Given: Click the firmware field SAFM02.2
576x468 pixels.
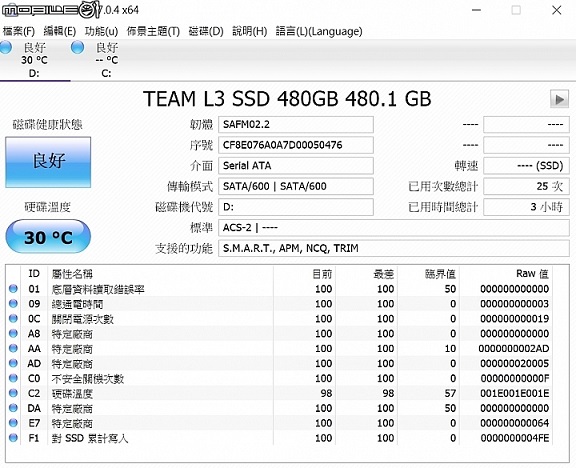Looking at the screenshot, I should [x=296, y=125].
